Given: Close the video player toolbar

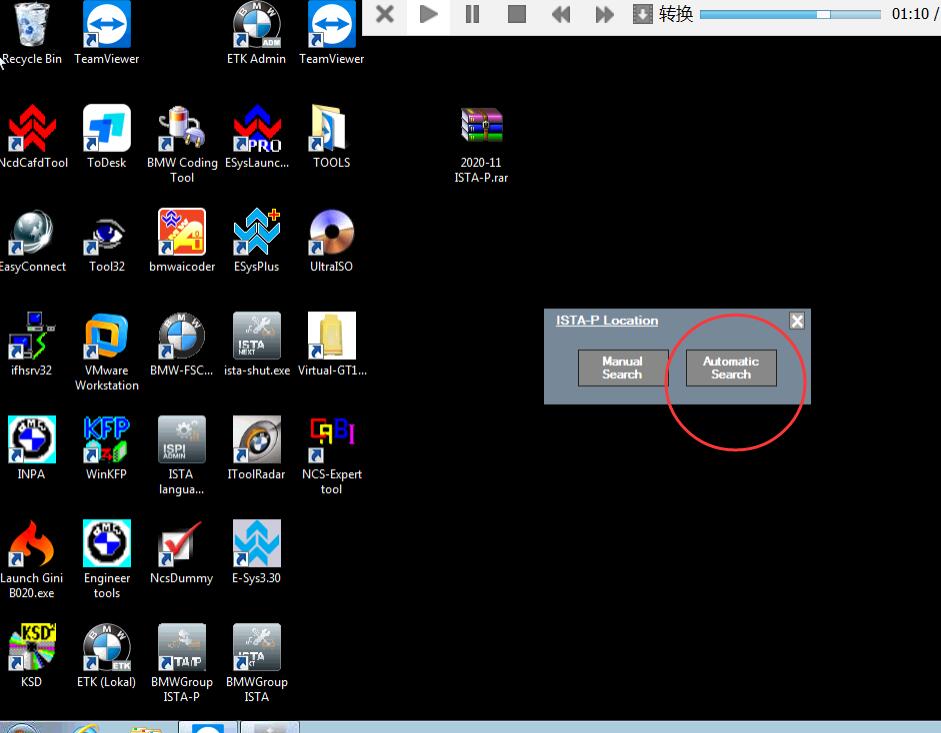Looking at the screenshot, I should tap(385, 14).
